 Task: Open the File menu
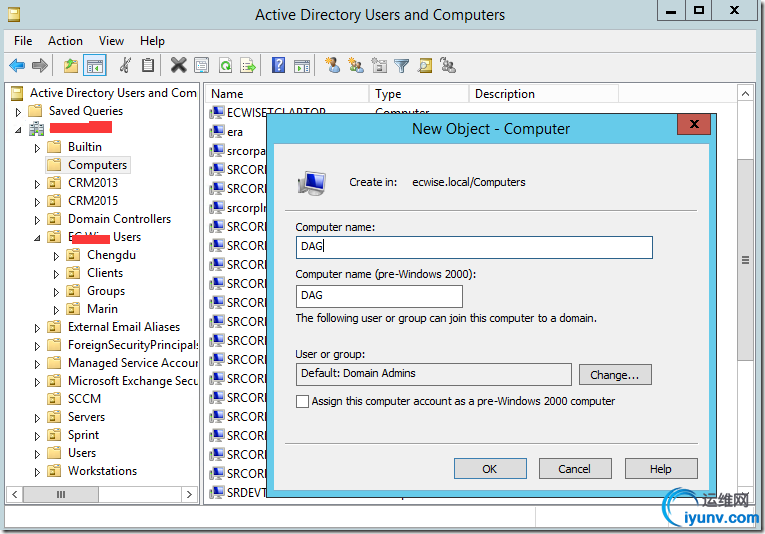[x=23, y=41]
